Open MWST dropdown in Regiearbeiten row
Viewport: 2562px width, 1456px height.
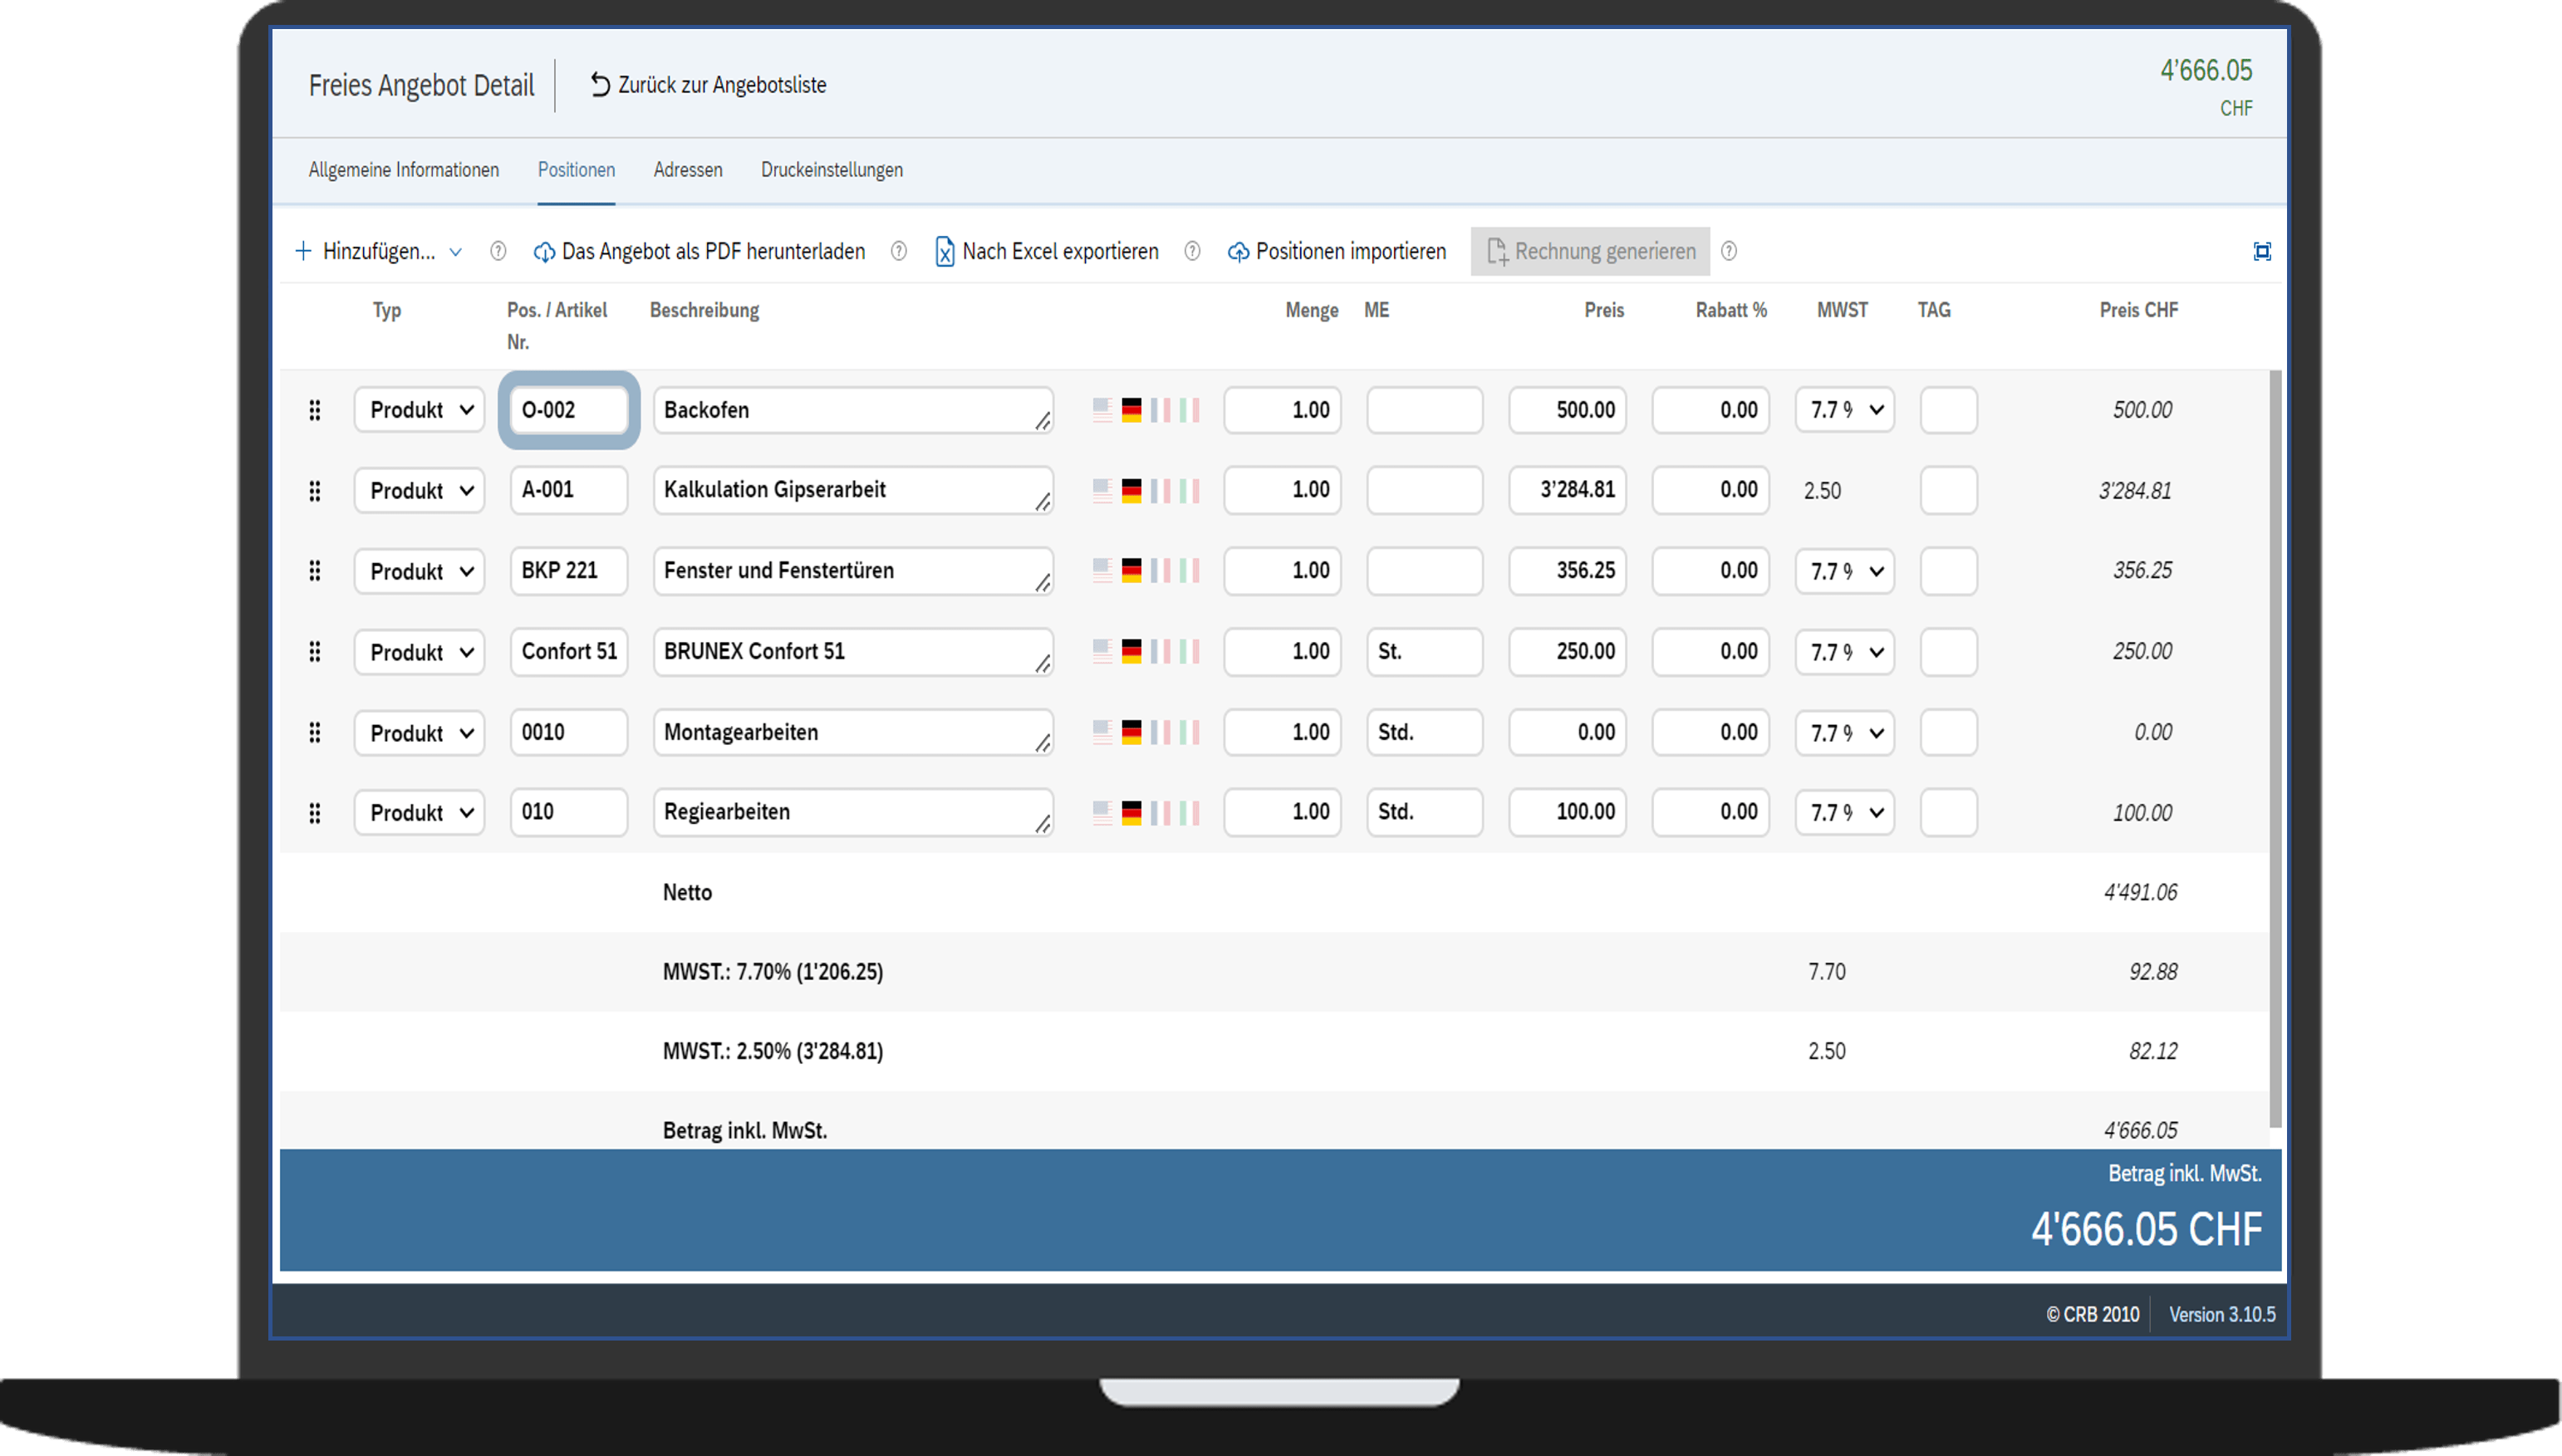(x=1844, y=812)
